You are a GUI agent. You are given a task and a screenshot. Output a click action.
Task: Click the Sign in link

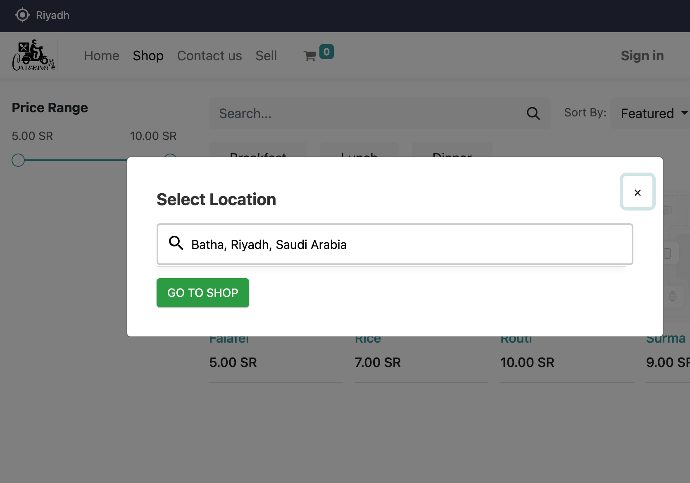tap(642, 56)
